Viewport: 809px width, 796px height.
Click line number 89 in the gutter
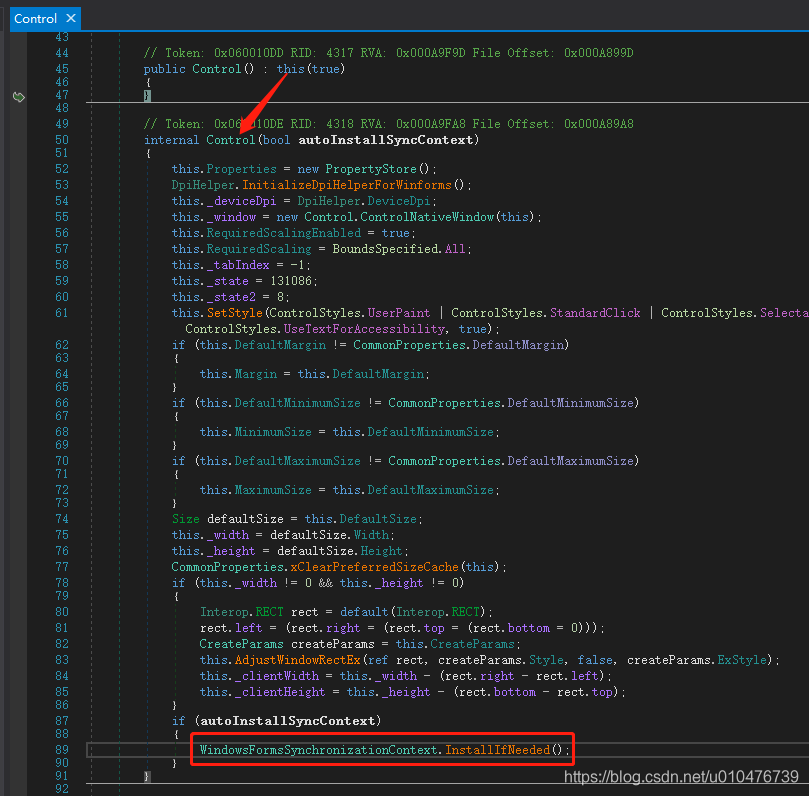pyautogui.click(x=62, y=750)
